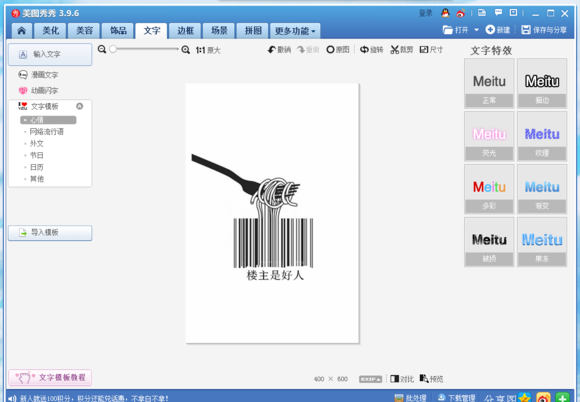Log in with Weibo icon in title bar

(461, 13)
